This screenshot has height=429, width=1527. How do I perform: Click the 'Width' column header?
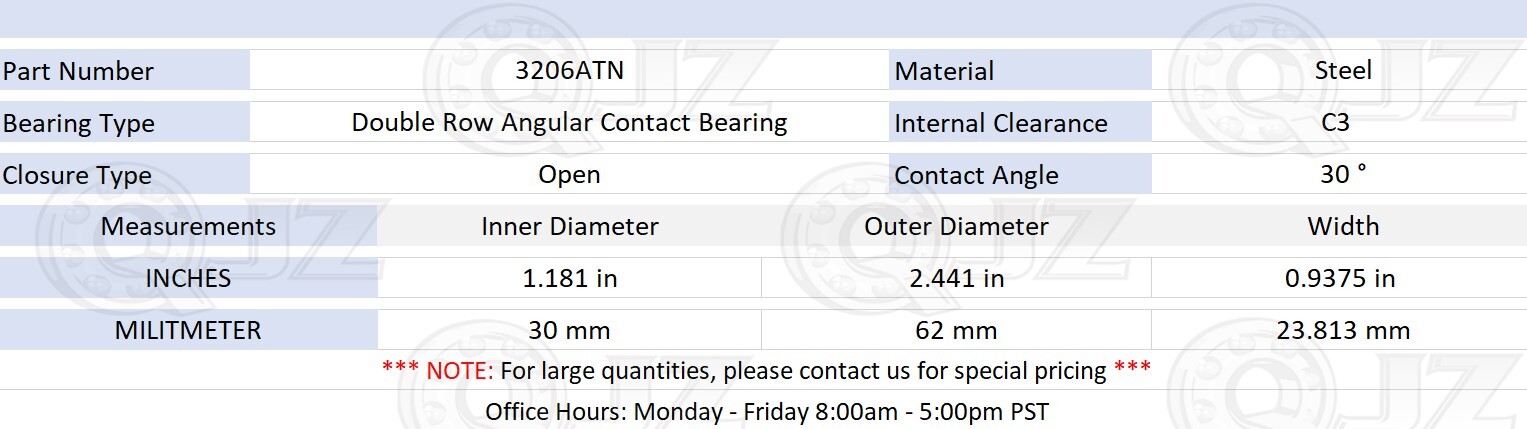[1343, 226]
